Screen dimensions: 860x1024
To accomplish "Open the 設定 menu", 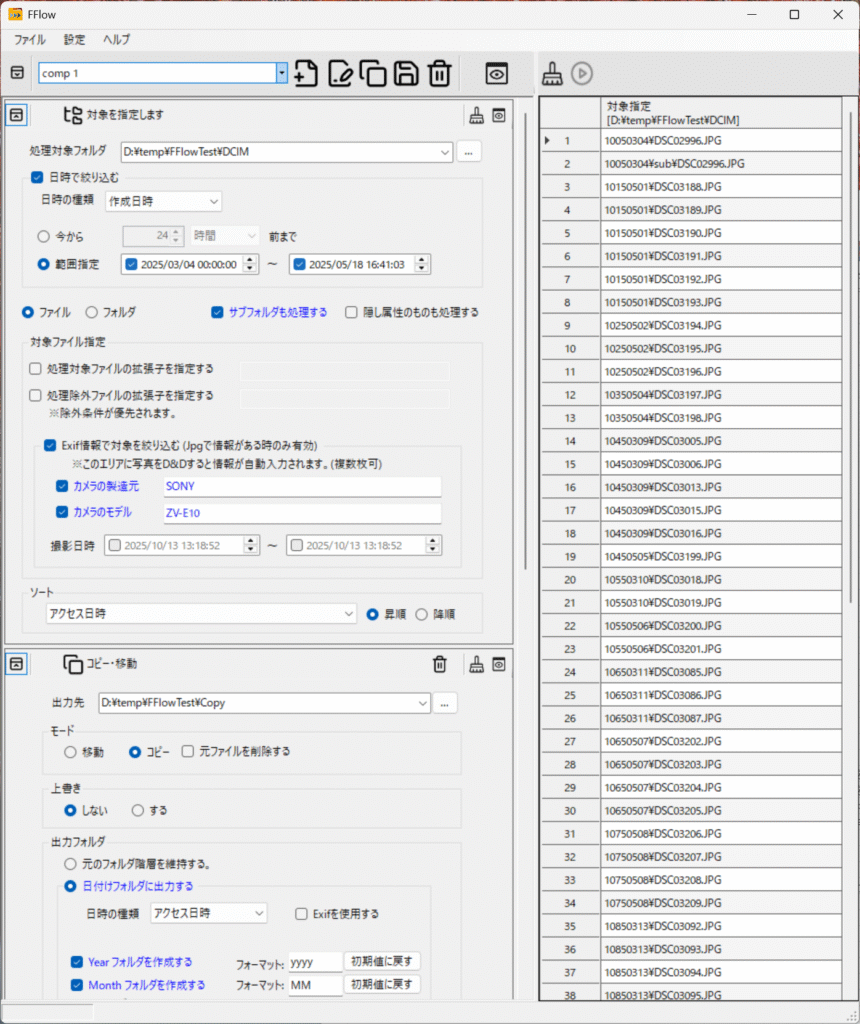I will point(75,40).
